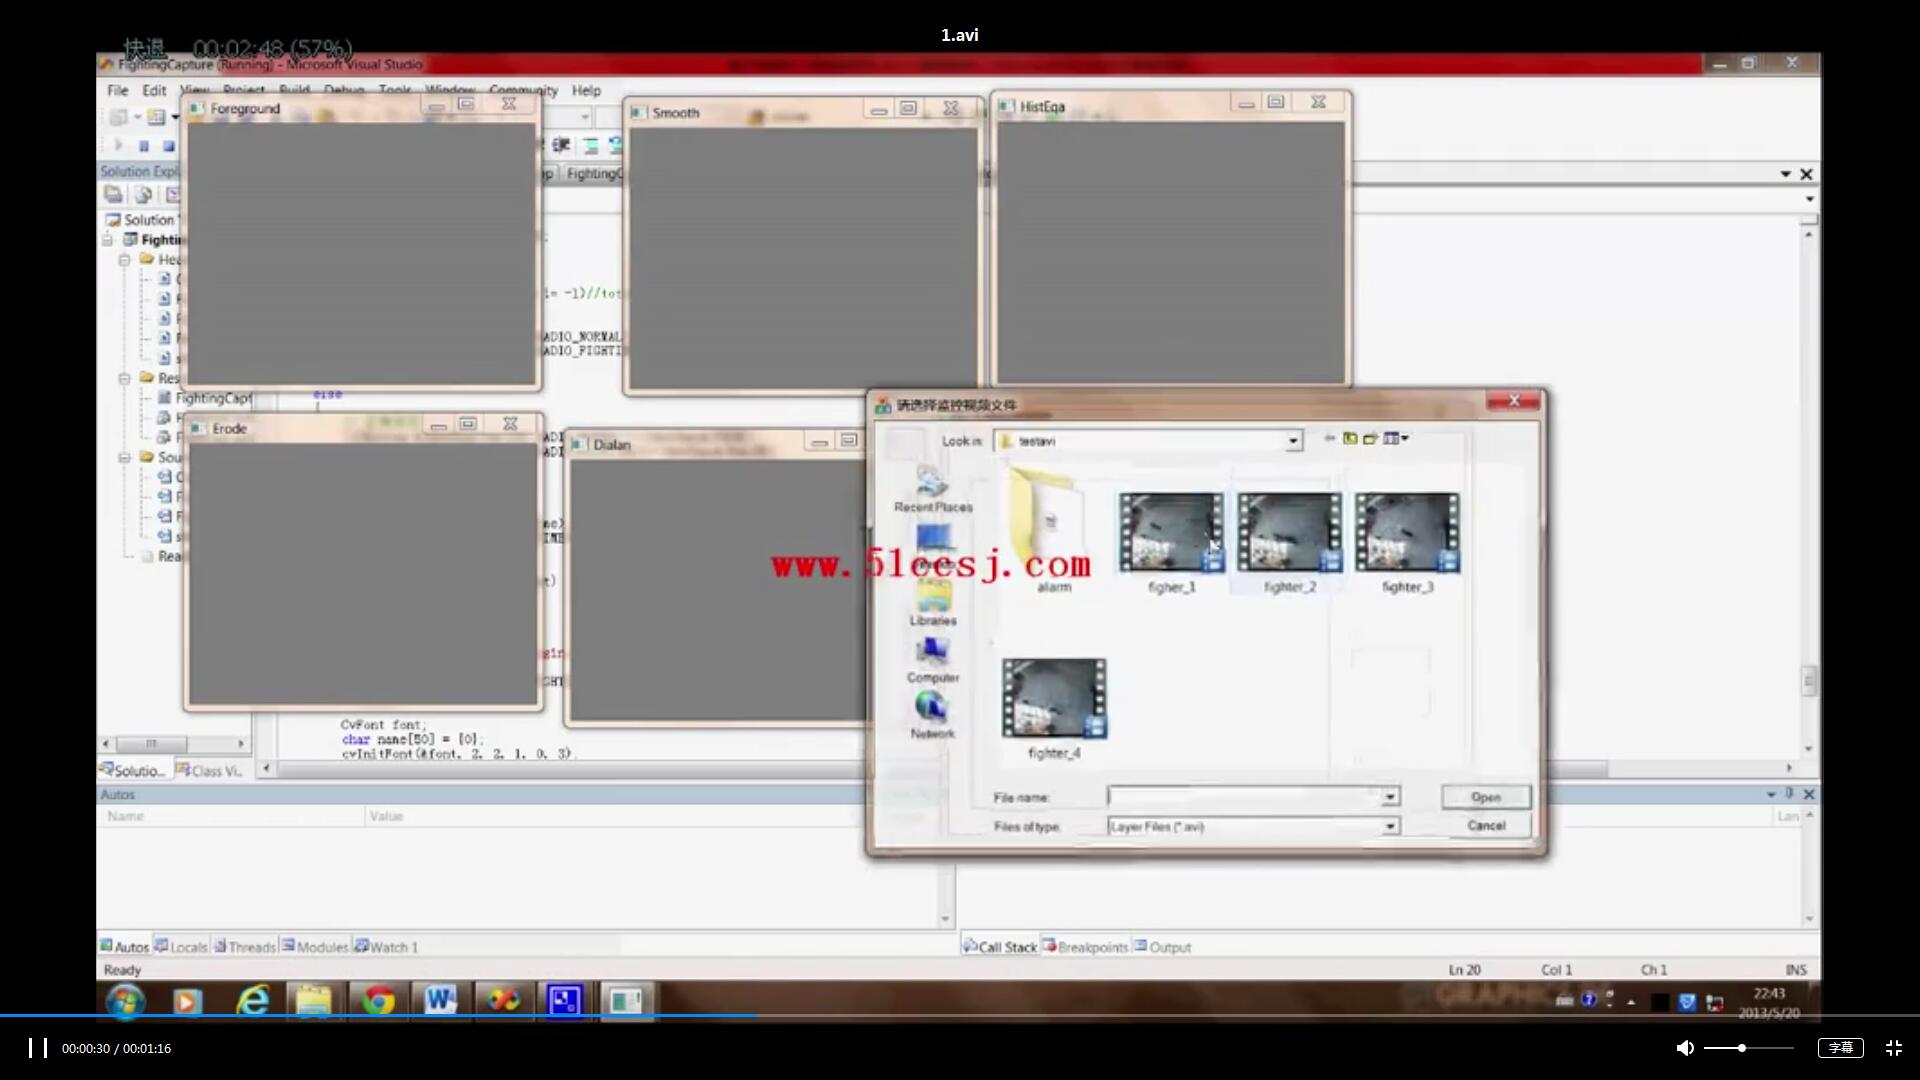Open Recent Places in the file dialog

tap(932, 489)
